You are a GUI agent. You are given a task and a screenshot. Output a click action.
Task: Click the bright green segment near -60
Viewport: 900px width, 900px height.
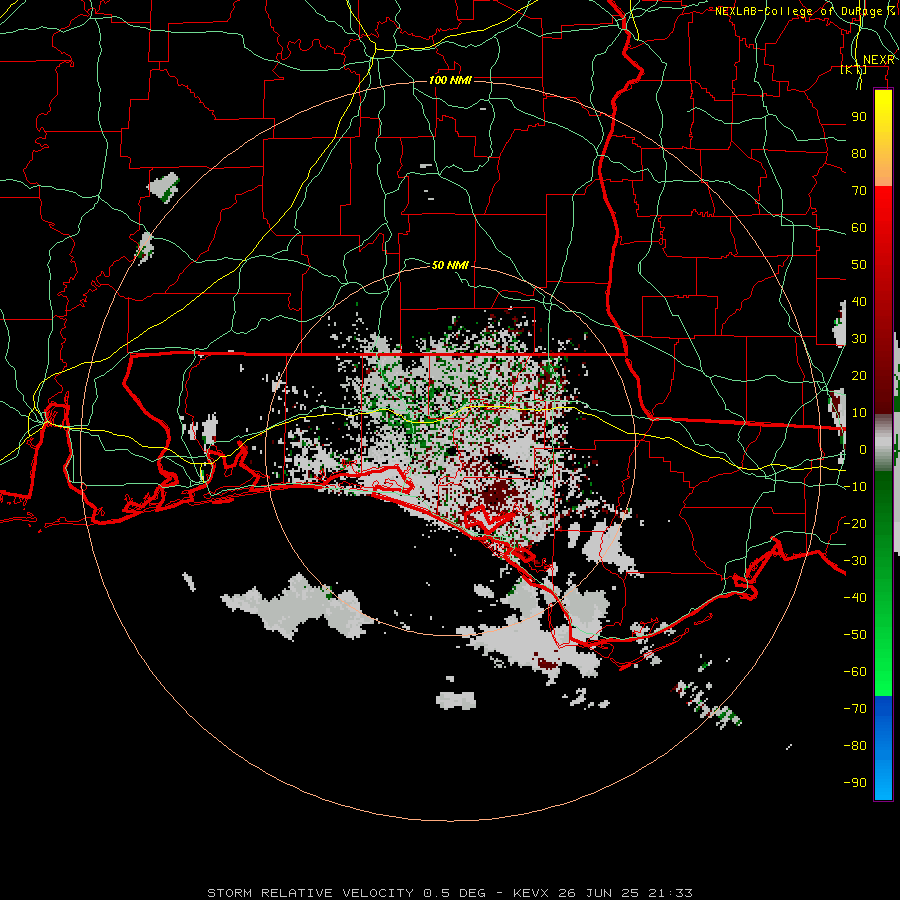point(883,672)
